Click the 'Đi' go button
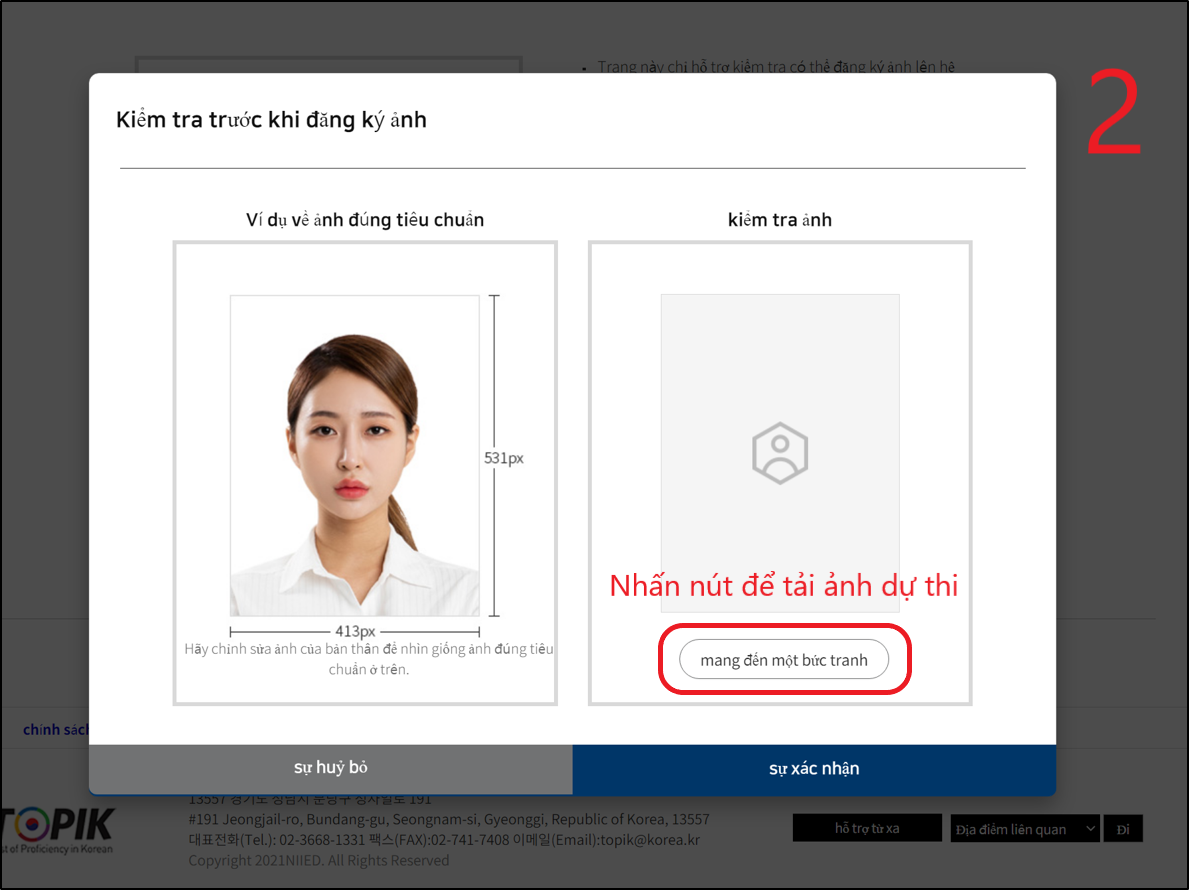Screen dimensions: 1189x890 pos(1123,828)
